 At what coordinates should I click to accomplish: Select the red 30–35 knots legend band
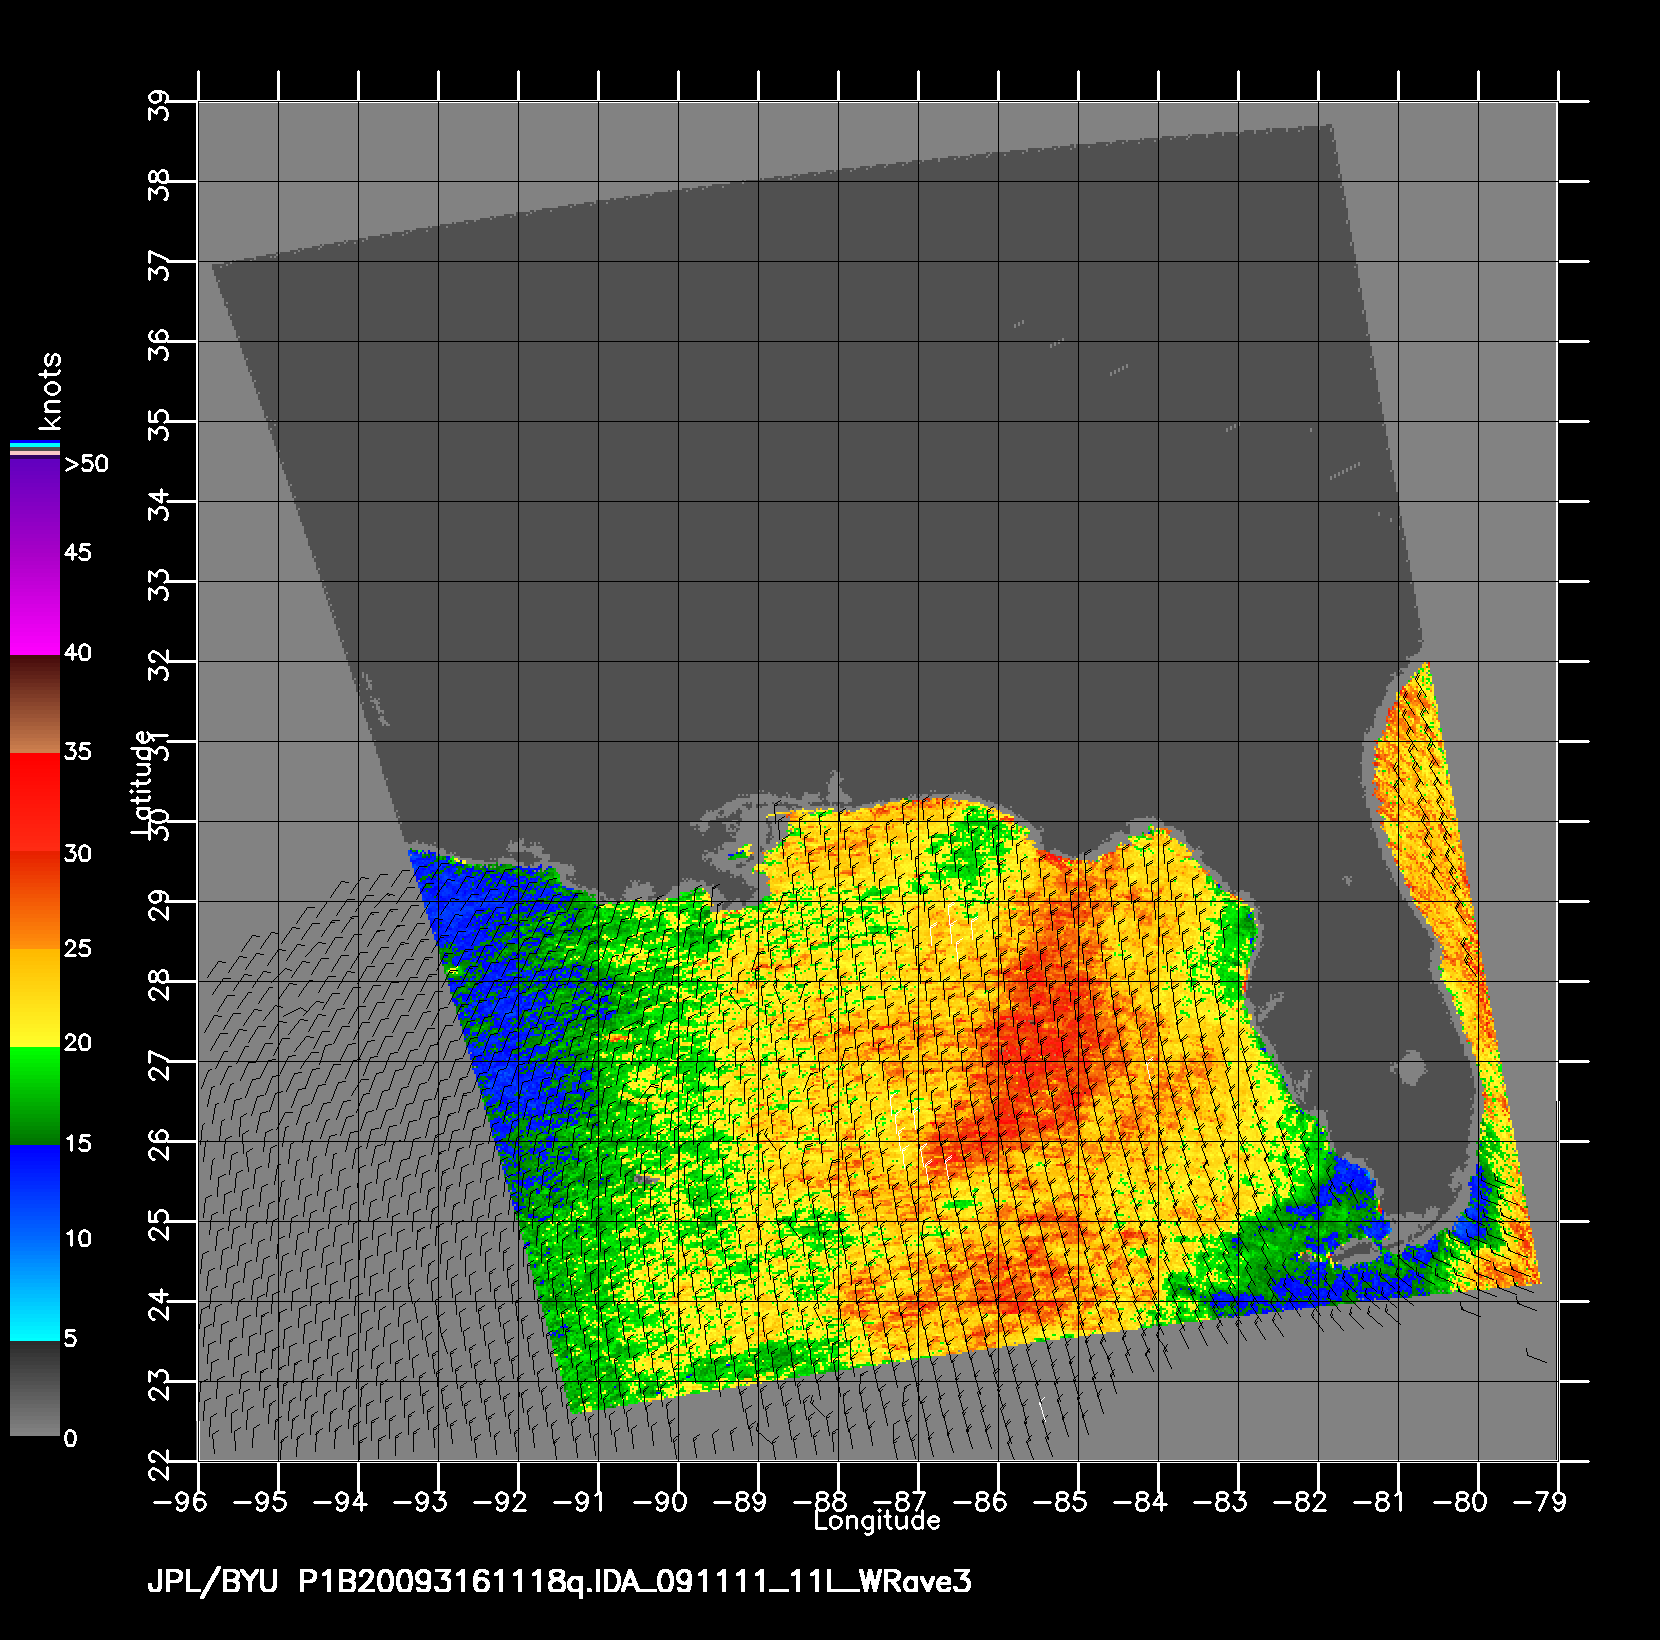35,802
